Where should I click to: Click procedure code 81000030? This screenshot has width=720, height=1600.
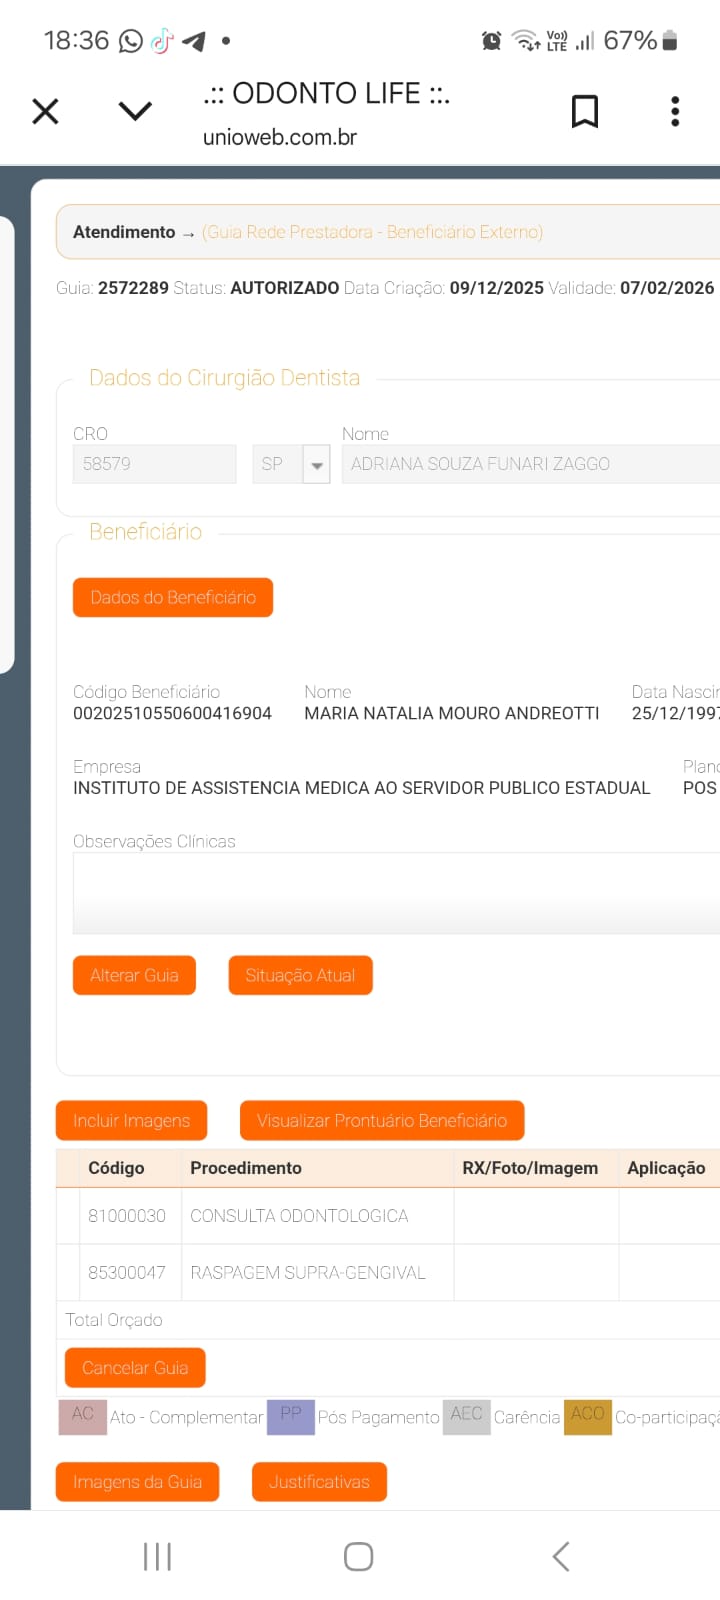pos(127,1216)
